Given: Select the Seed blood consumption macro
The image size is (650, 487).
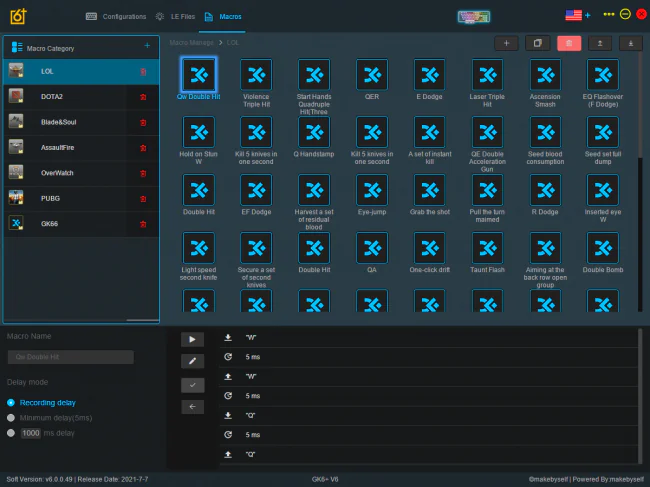Looking at the screenshot, I should 545,133.
